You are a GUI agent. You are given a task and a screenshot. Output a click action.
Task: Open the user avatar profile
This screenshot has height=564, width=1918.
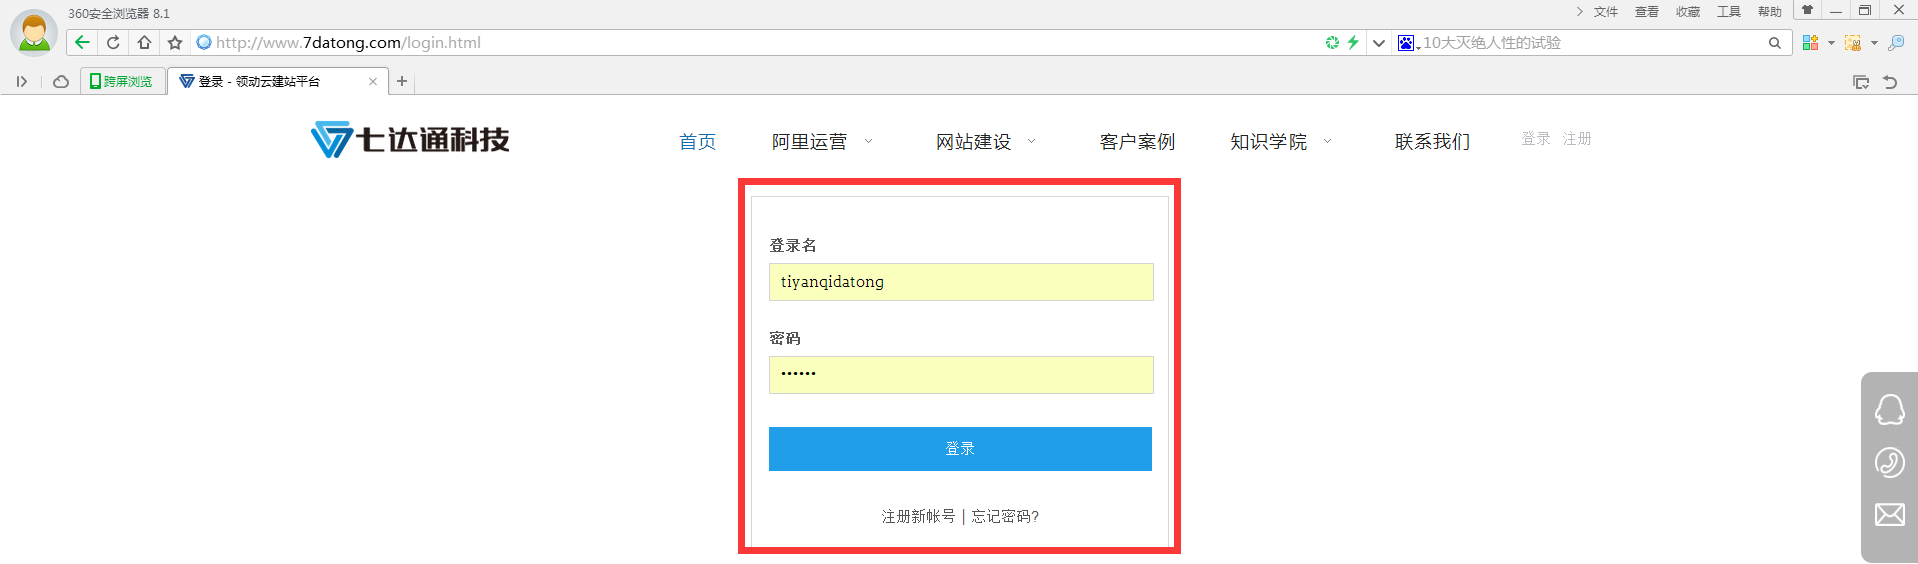34,32
